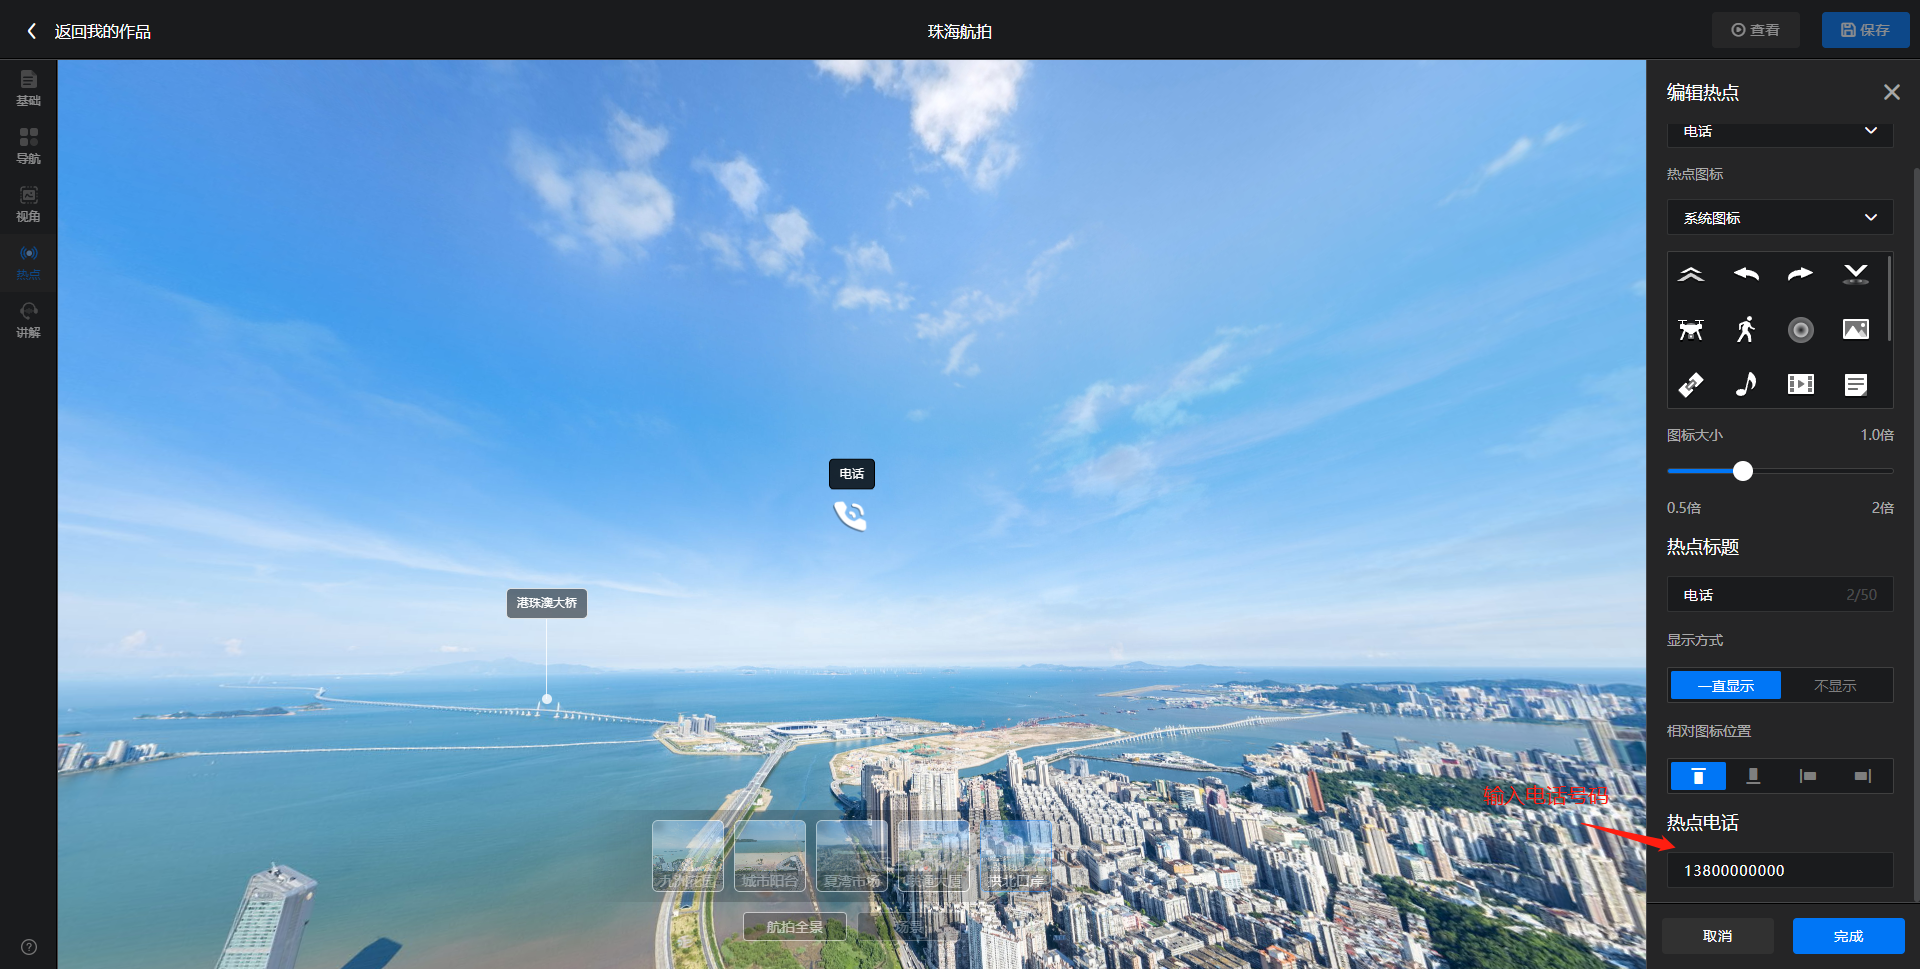This screenshot has height=969, width=1920.
Task: Select the drone hotspot icon
Action: tap(1691, 329)
